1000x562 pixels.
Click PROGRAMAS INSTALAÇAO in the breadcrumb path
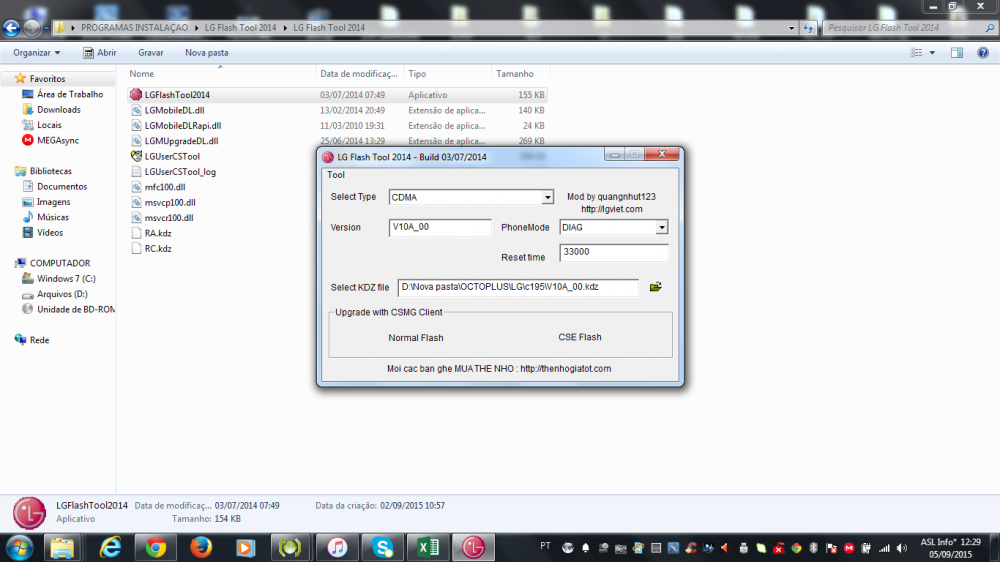tap(135, 28)
